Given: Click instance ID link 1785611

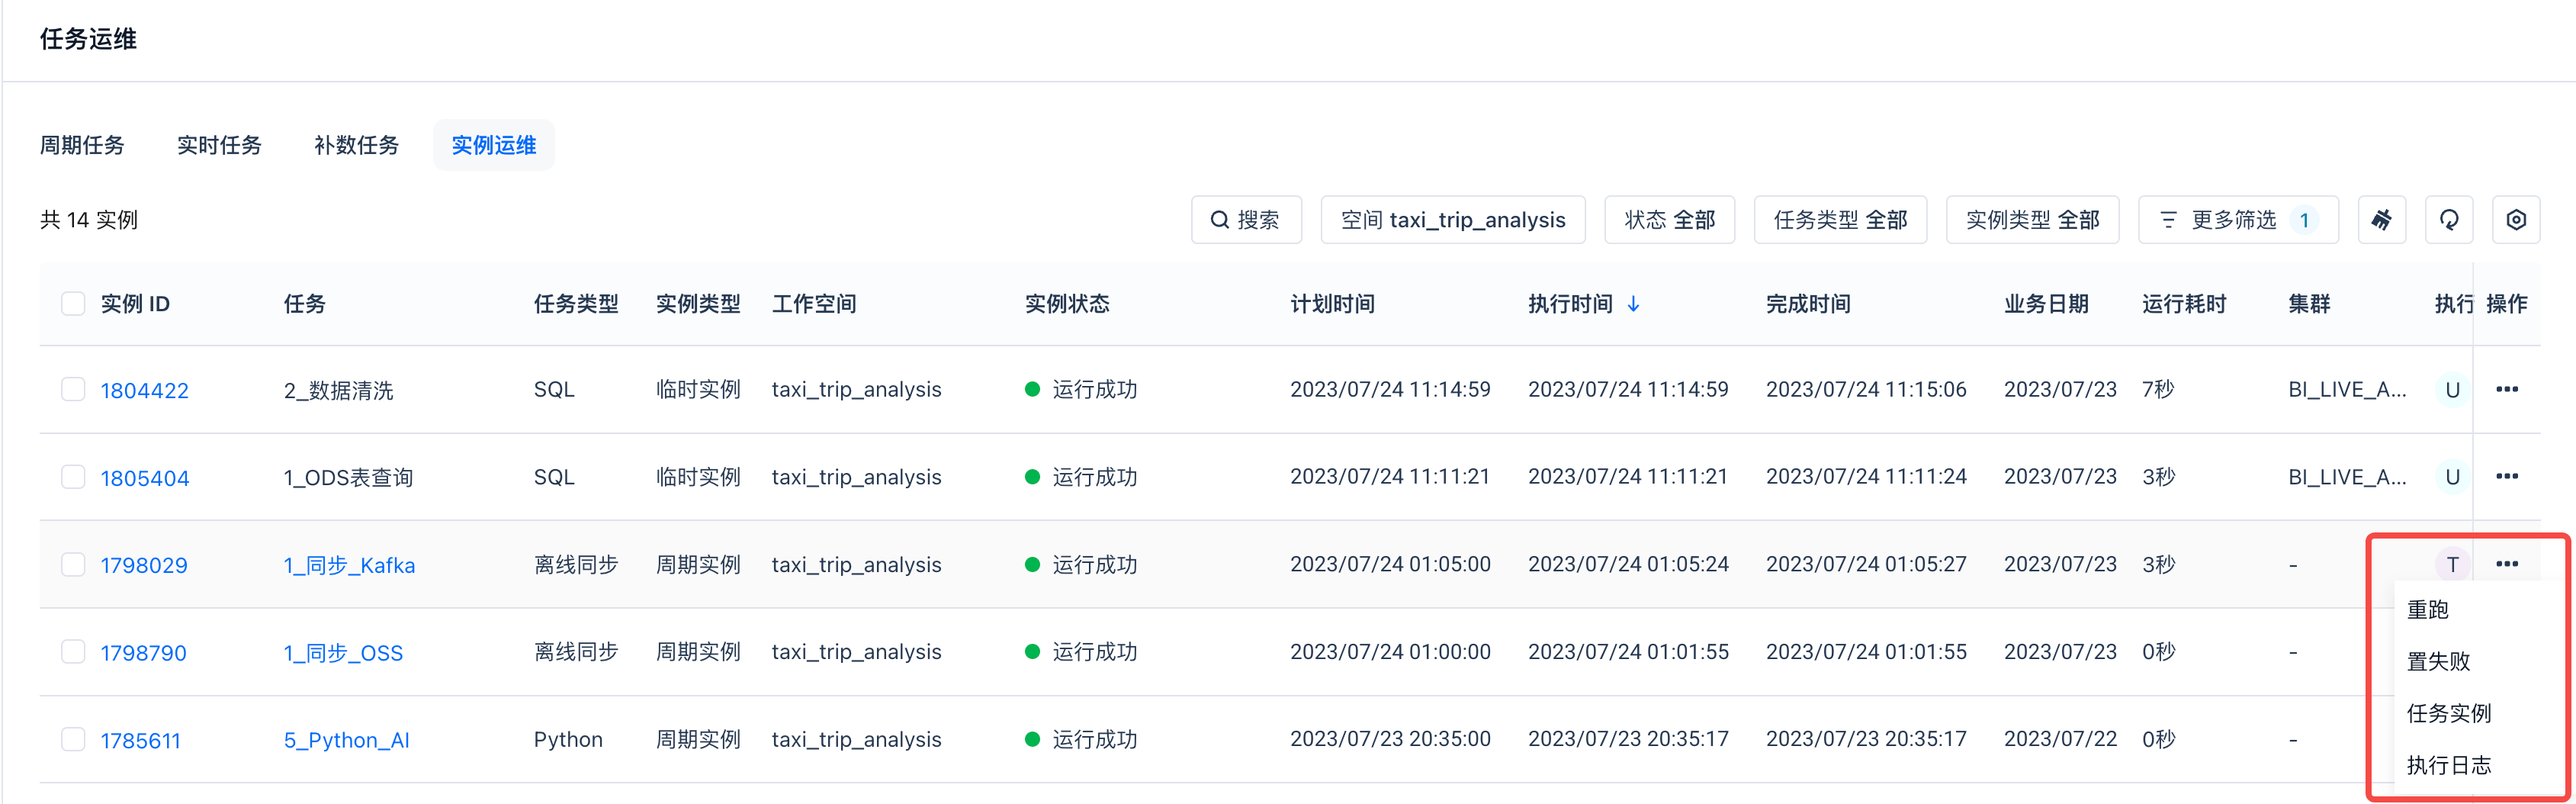Looking at the screenshot, I should pyautogui.click(x=140, y=740).
